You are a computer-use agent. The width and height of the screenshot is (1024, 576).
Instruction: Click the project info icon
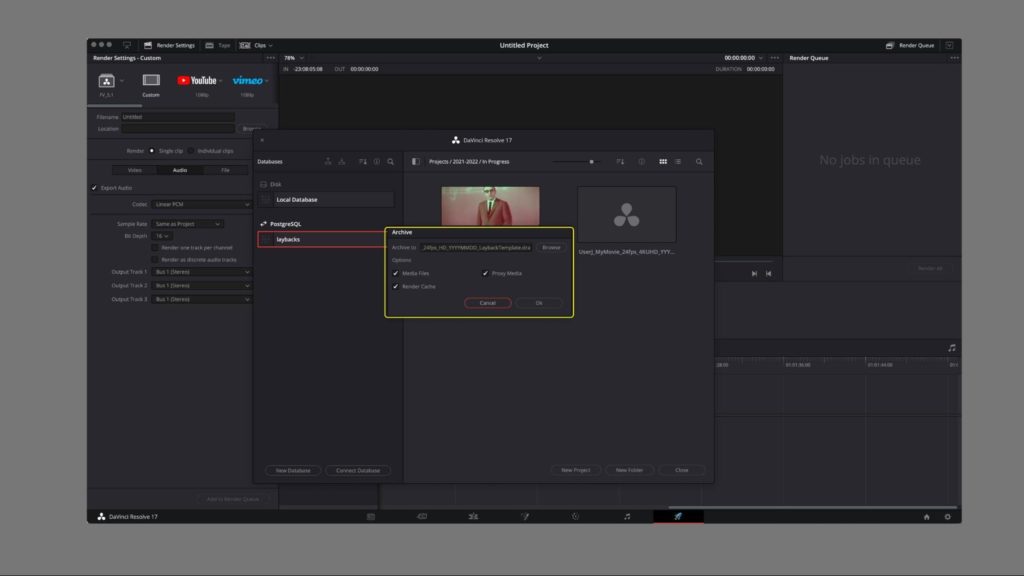tap(641, 161)
